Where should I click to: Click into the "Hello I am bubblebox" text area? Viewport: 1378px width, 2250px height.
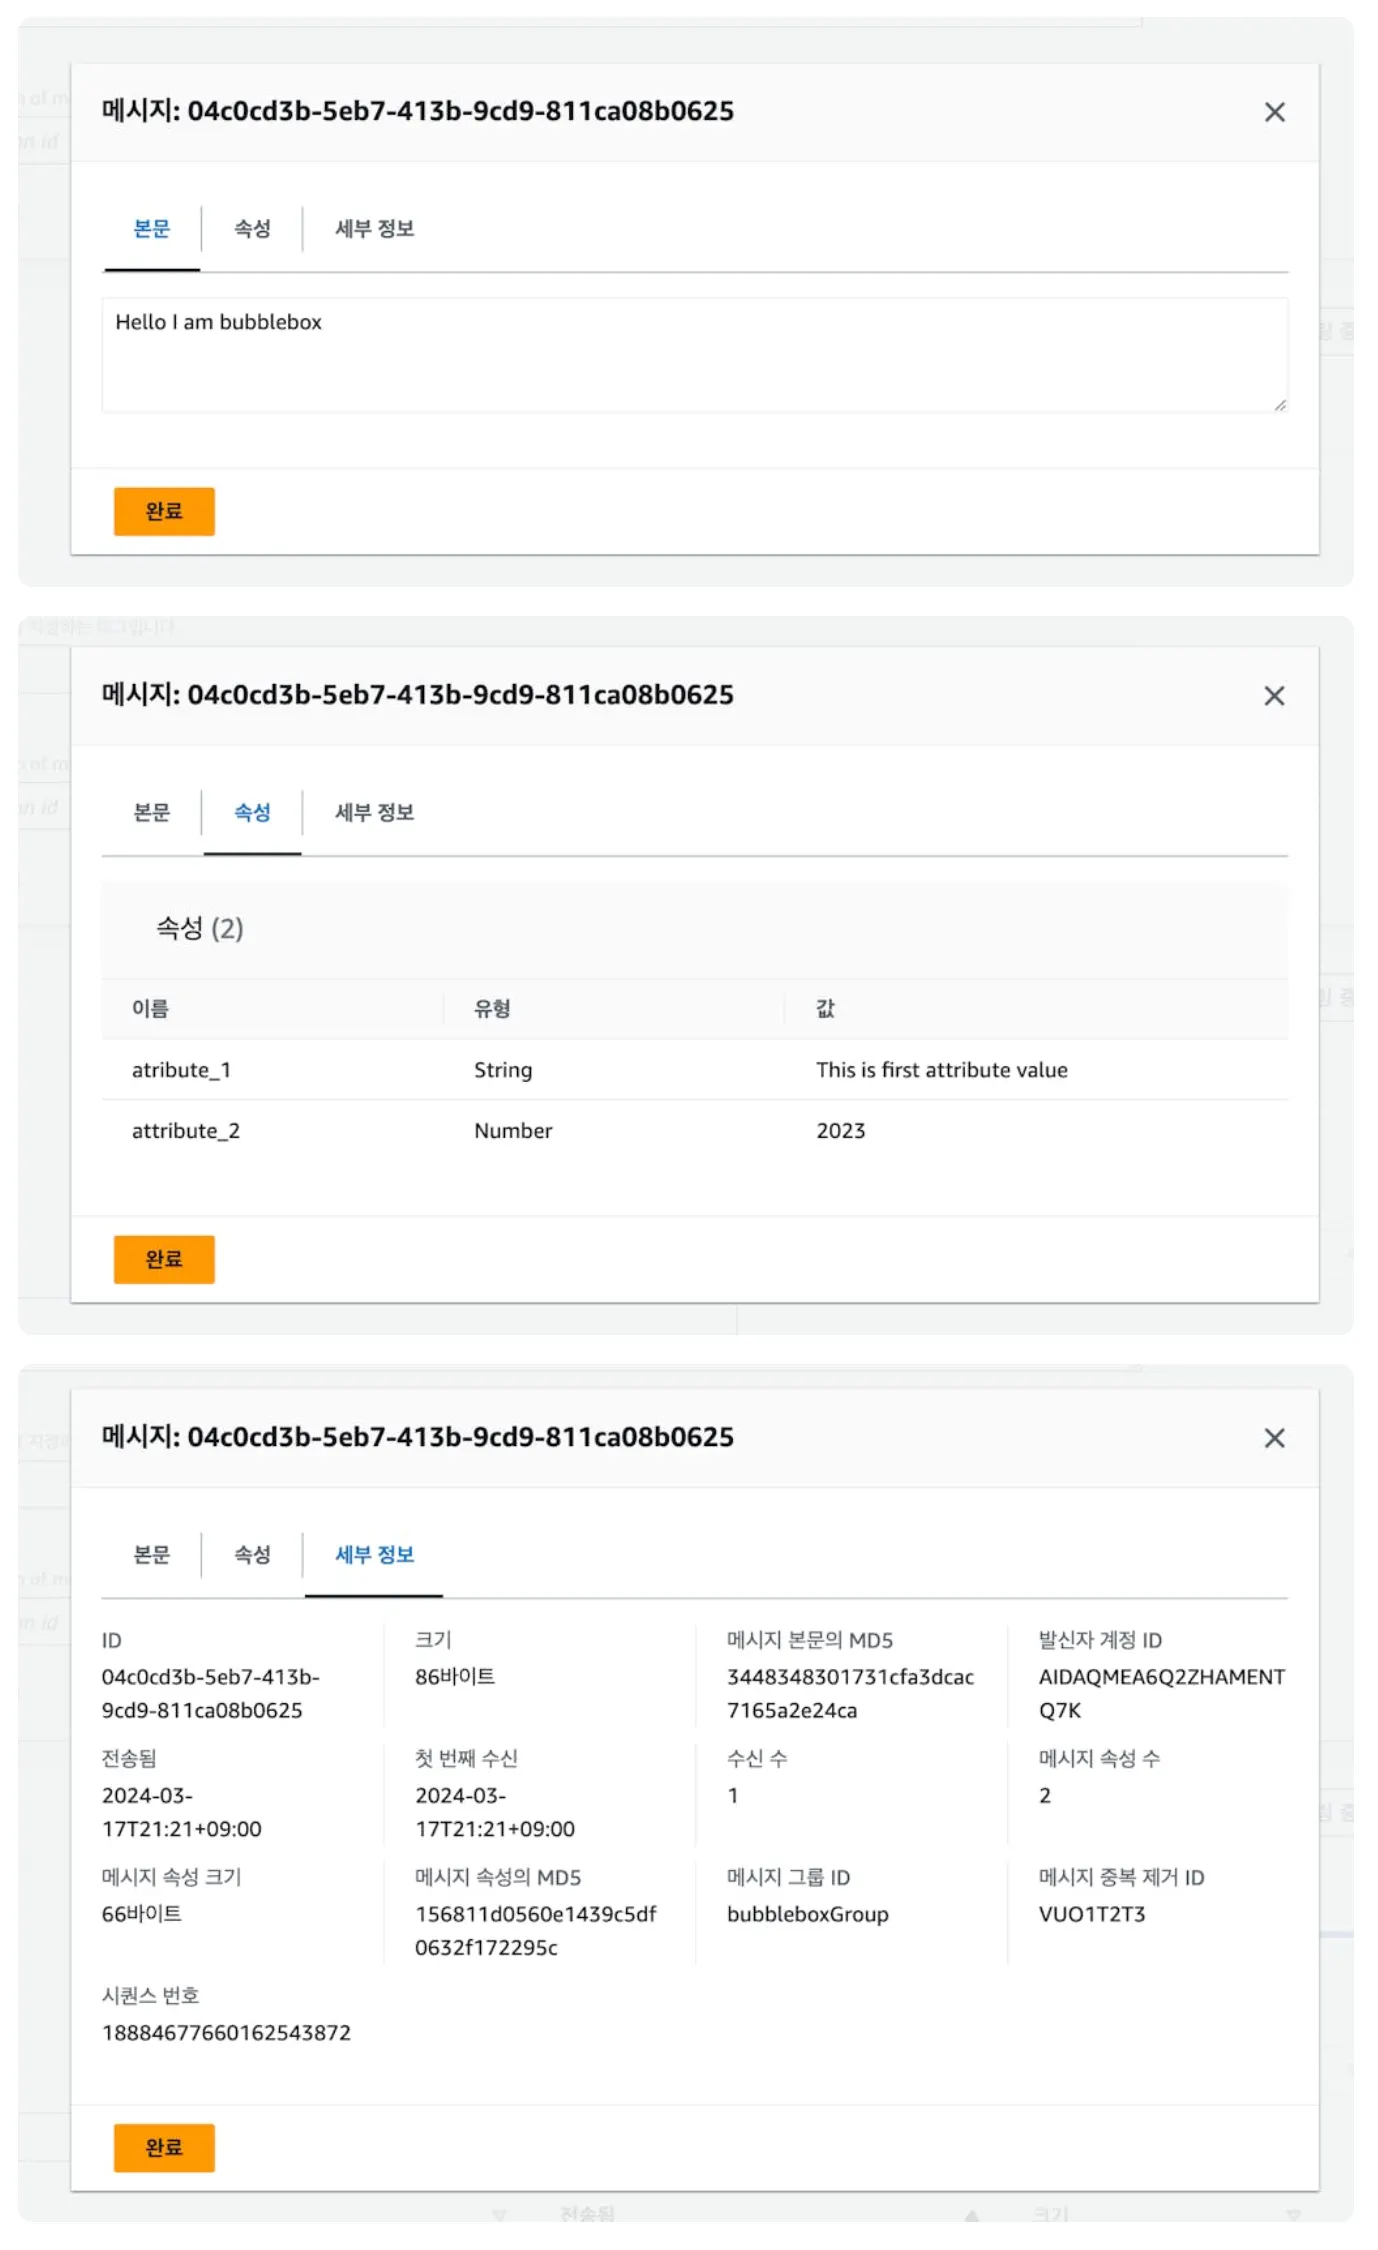694,355
